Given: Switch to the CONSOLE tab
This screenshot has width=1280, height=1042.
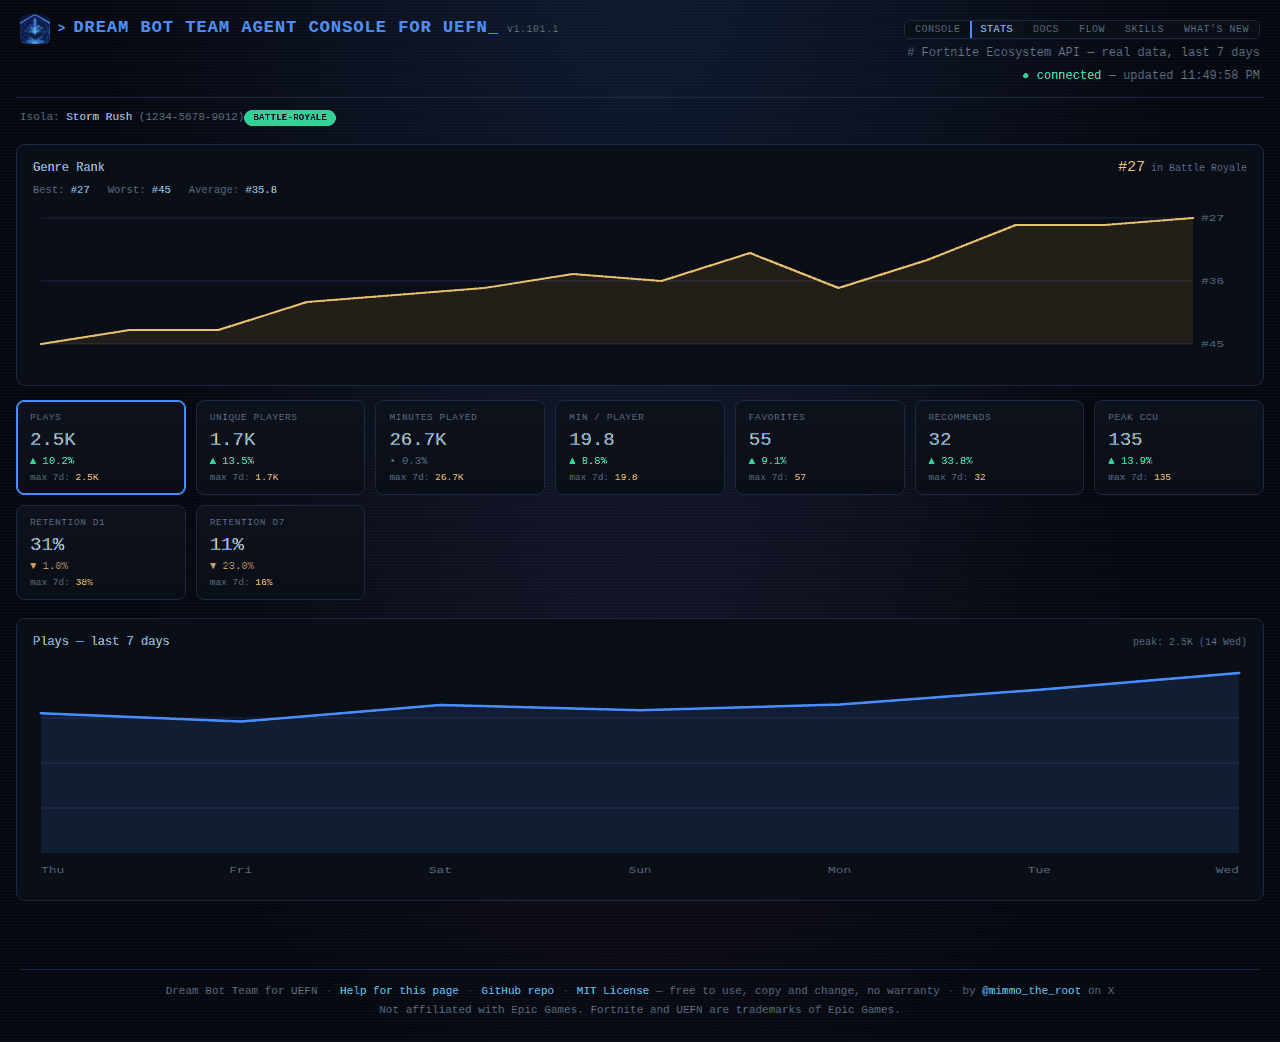Looking at the screenshot, I should pyautogui.click(x=937, y=29).
